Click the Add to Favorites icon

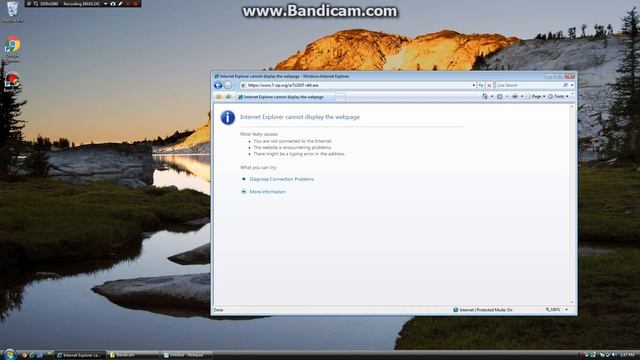coord(229,97)
